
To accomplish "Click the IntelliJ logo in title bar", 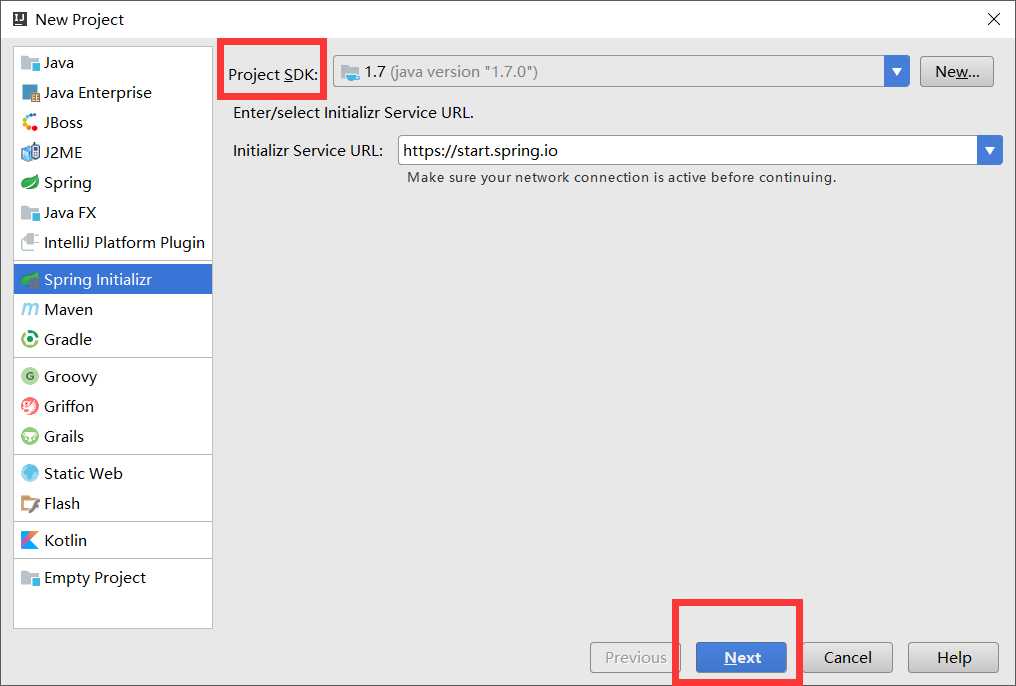I will (20, 19).
